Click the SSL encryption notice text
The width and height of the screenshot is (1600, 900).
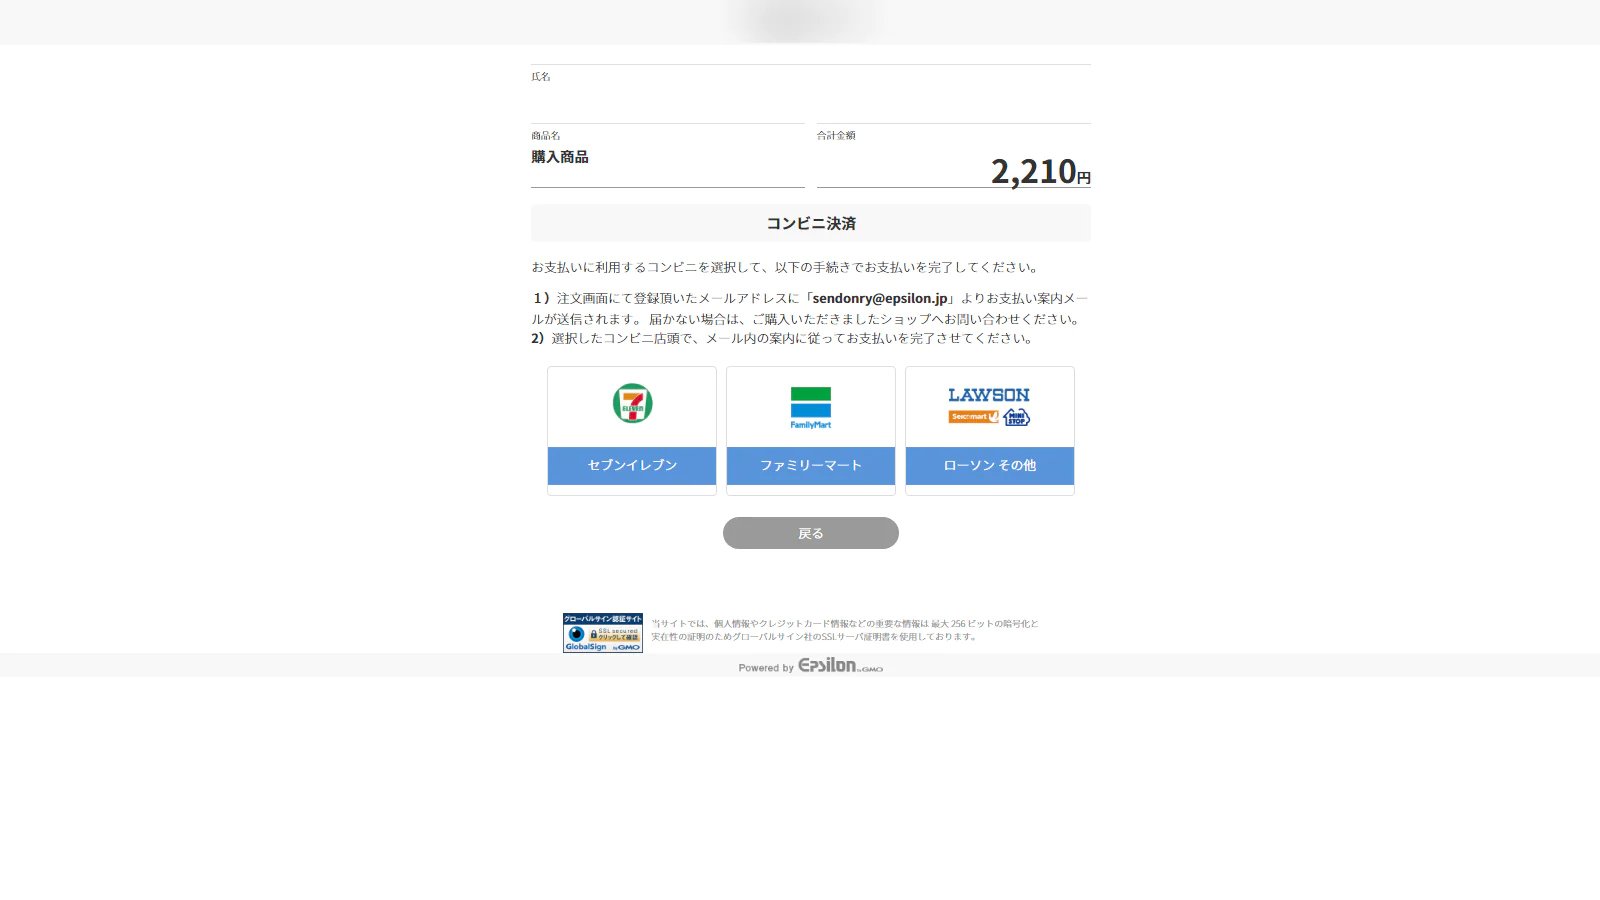click(x=845, y=630)
